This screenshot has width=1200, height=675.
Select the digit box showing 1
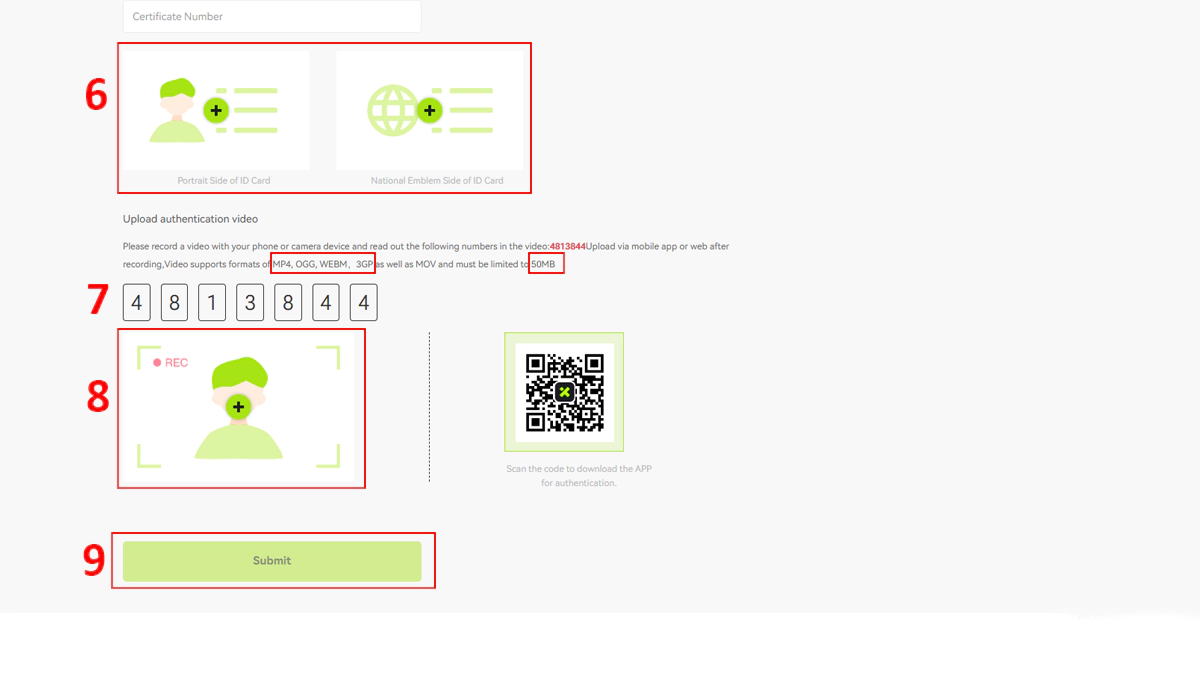pos(212,303)
